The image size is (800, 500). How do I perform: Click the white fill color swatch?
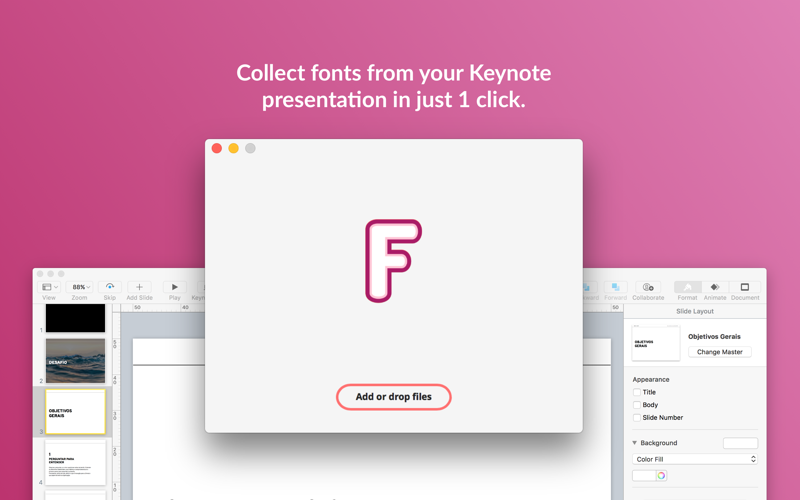point(644,476)
